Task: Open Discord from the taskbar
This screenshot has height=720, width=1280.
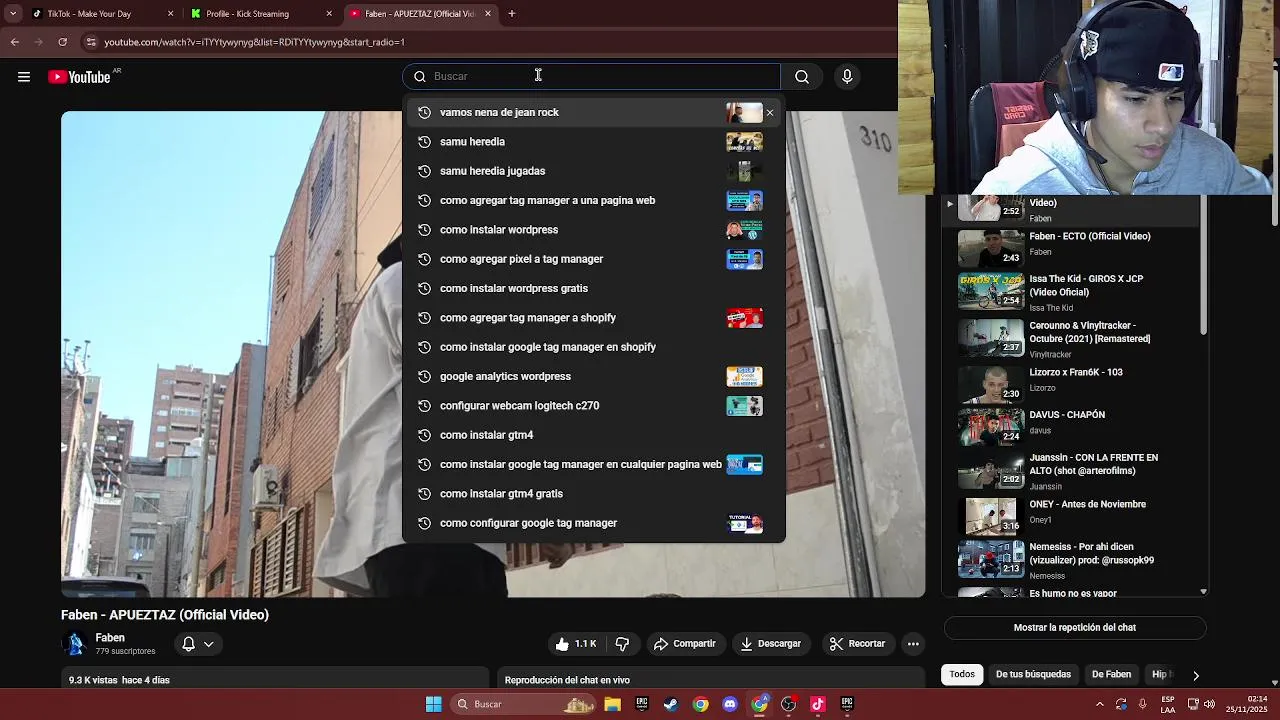Action: pos(730,704)
